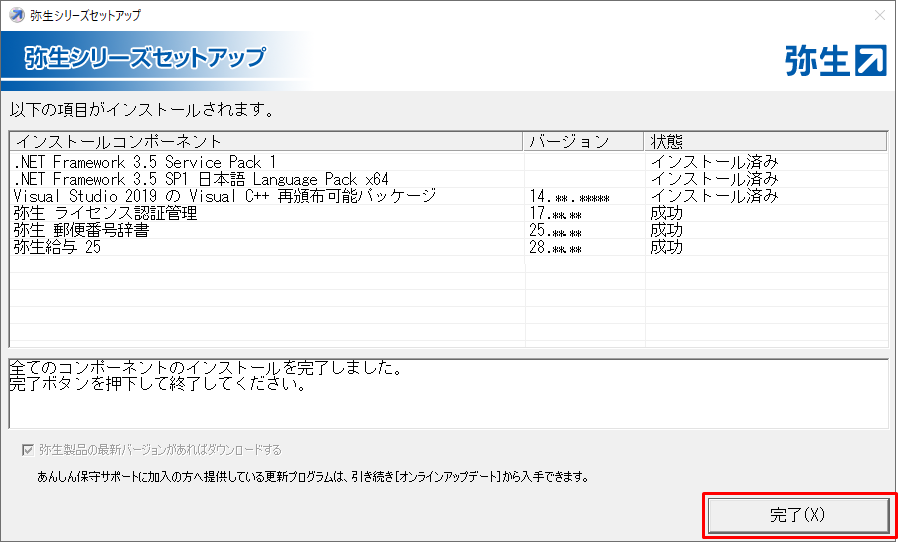Select the 弥生 郵便番号辞書 row
This screenshot has height=542, width=898.
tap(449, 231)
